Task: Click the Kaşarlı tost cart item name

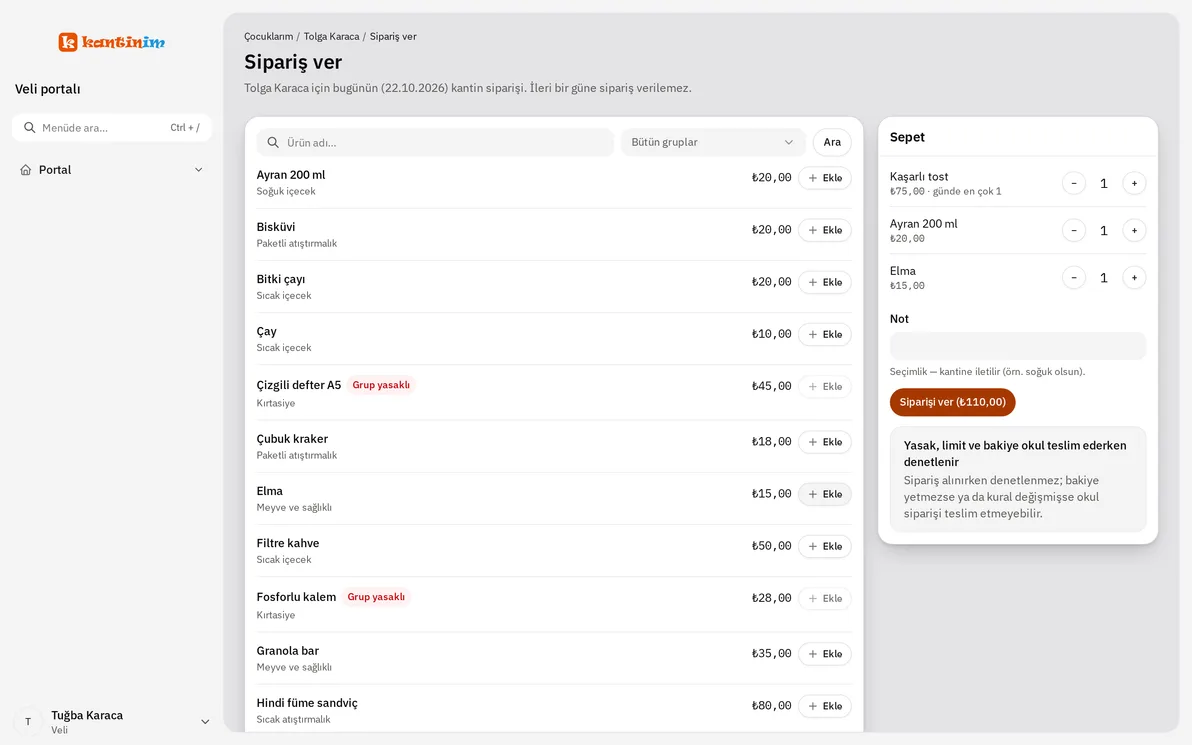Action: pyautogui.click(x=919, y=176)
